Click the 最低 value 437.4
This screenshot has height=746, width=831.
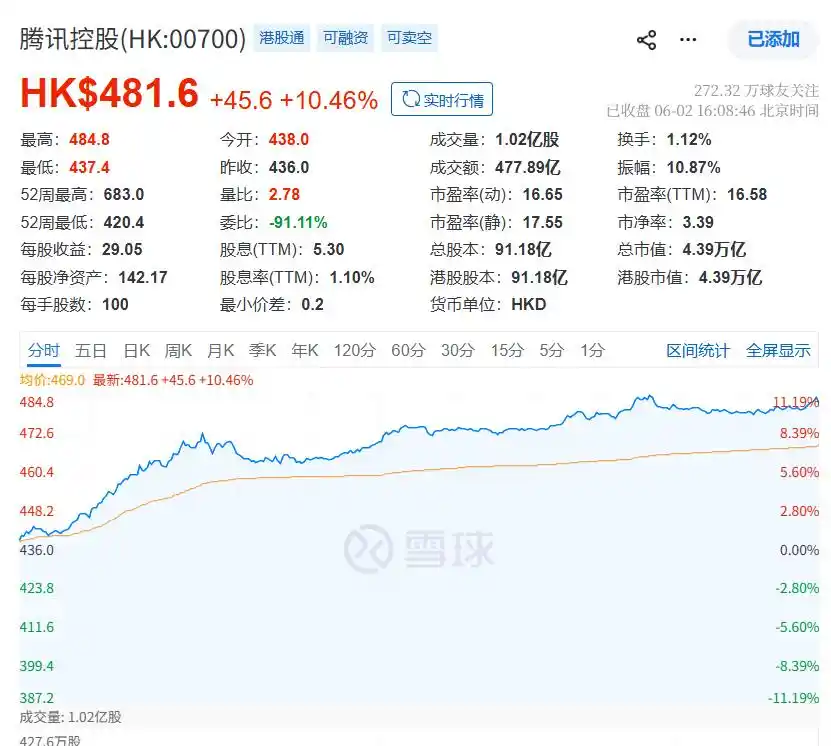(x=90, y=167)
